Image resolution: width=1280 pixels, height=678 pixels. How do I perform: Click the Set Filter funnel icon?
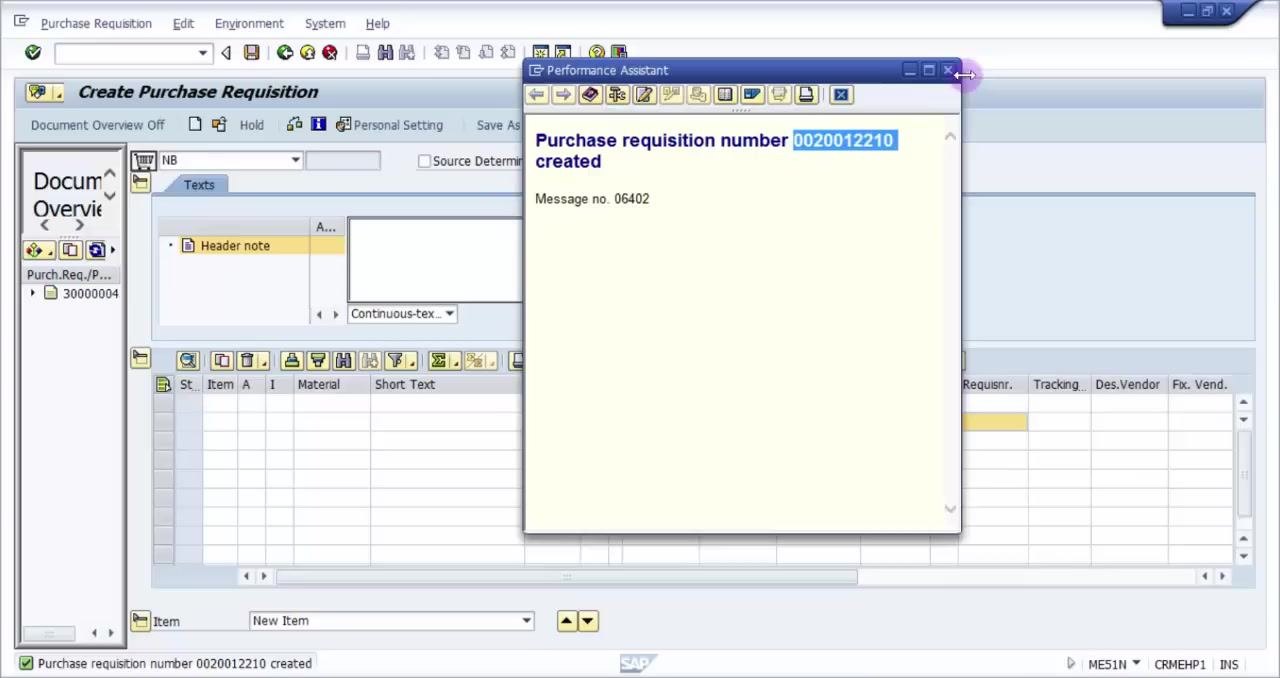click(x=395, y=361)
